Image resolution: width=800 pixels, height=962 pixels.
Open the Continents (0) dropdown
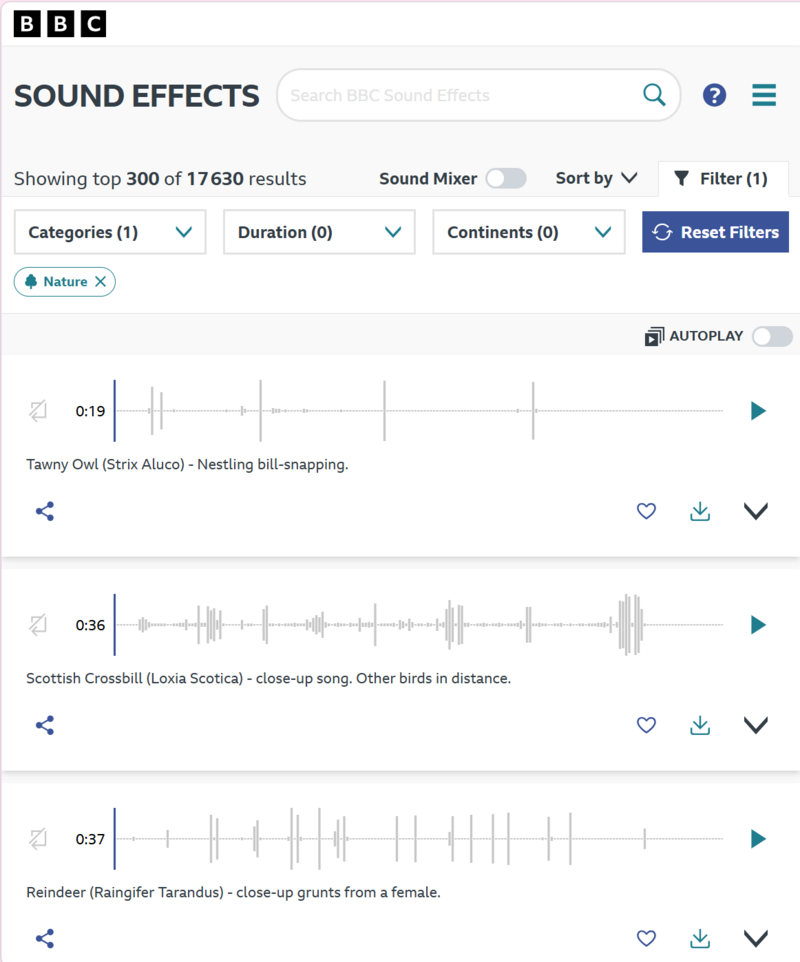(529, 232)
